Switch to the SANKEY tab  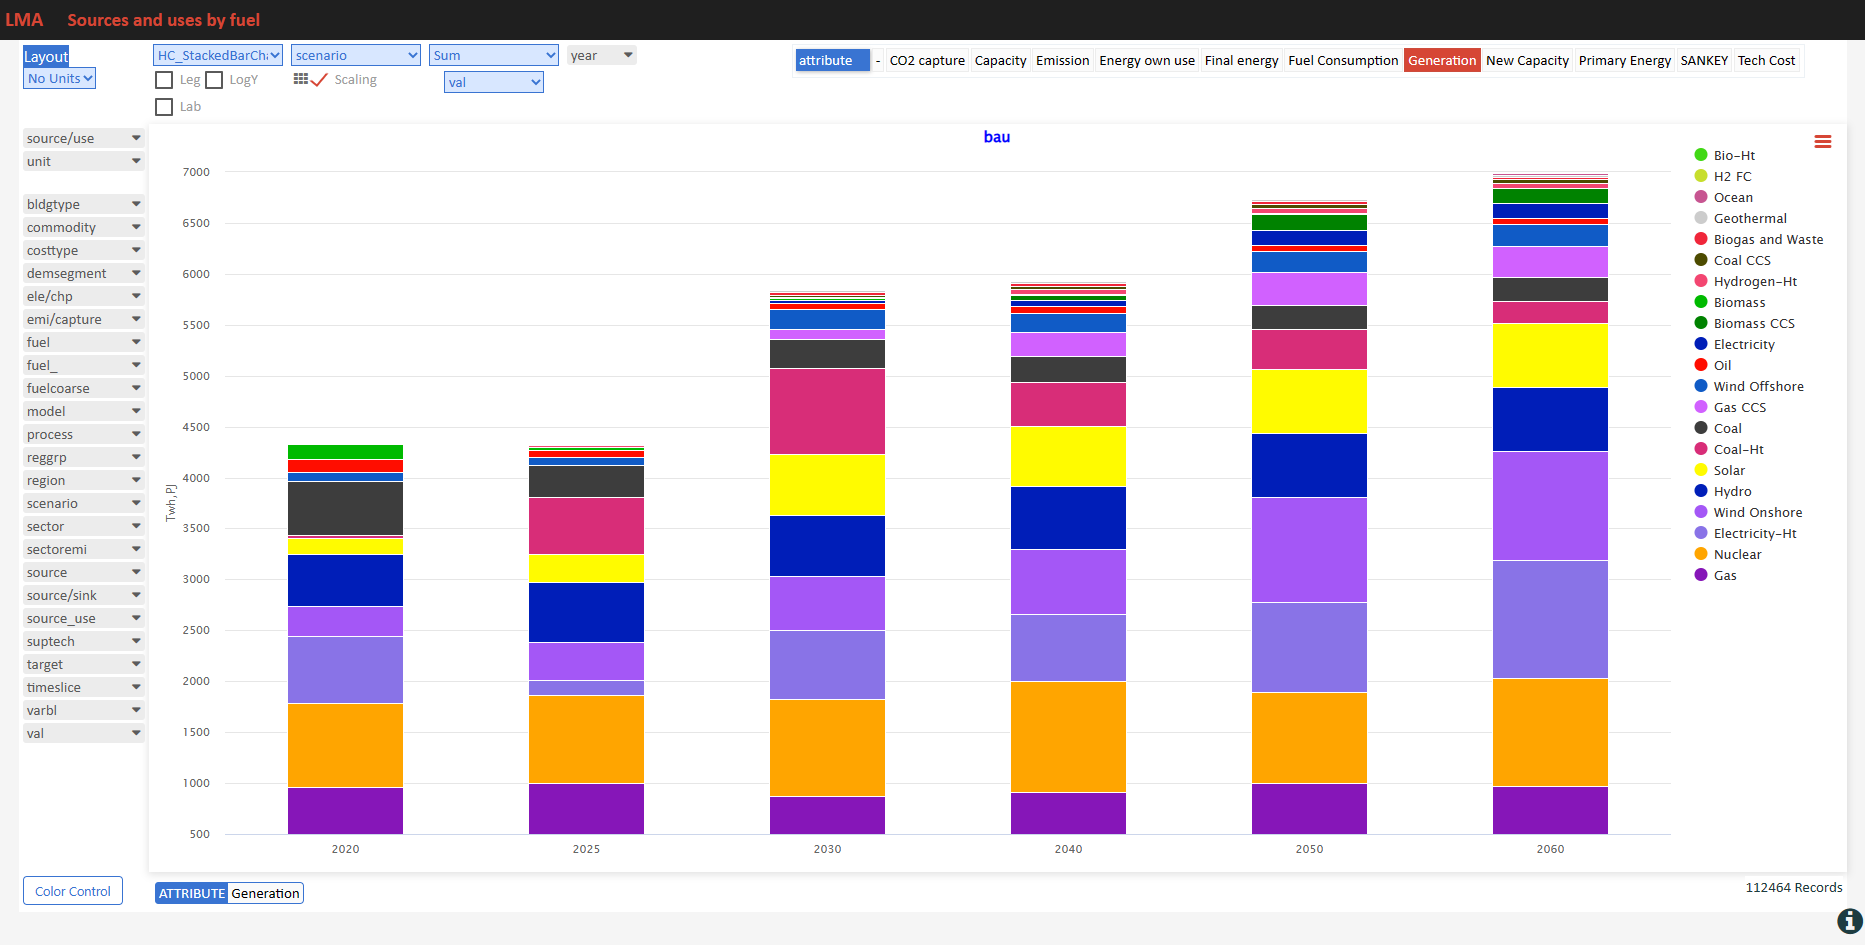1704,60
